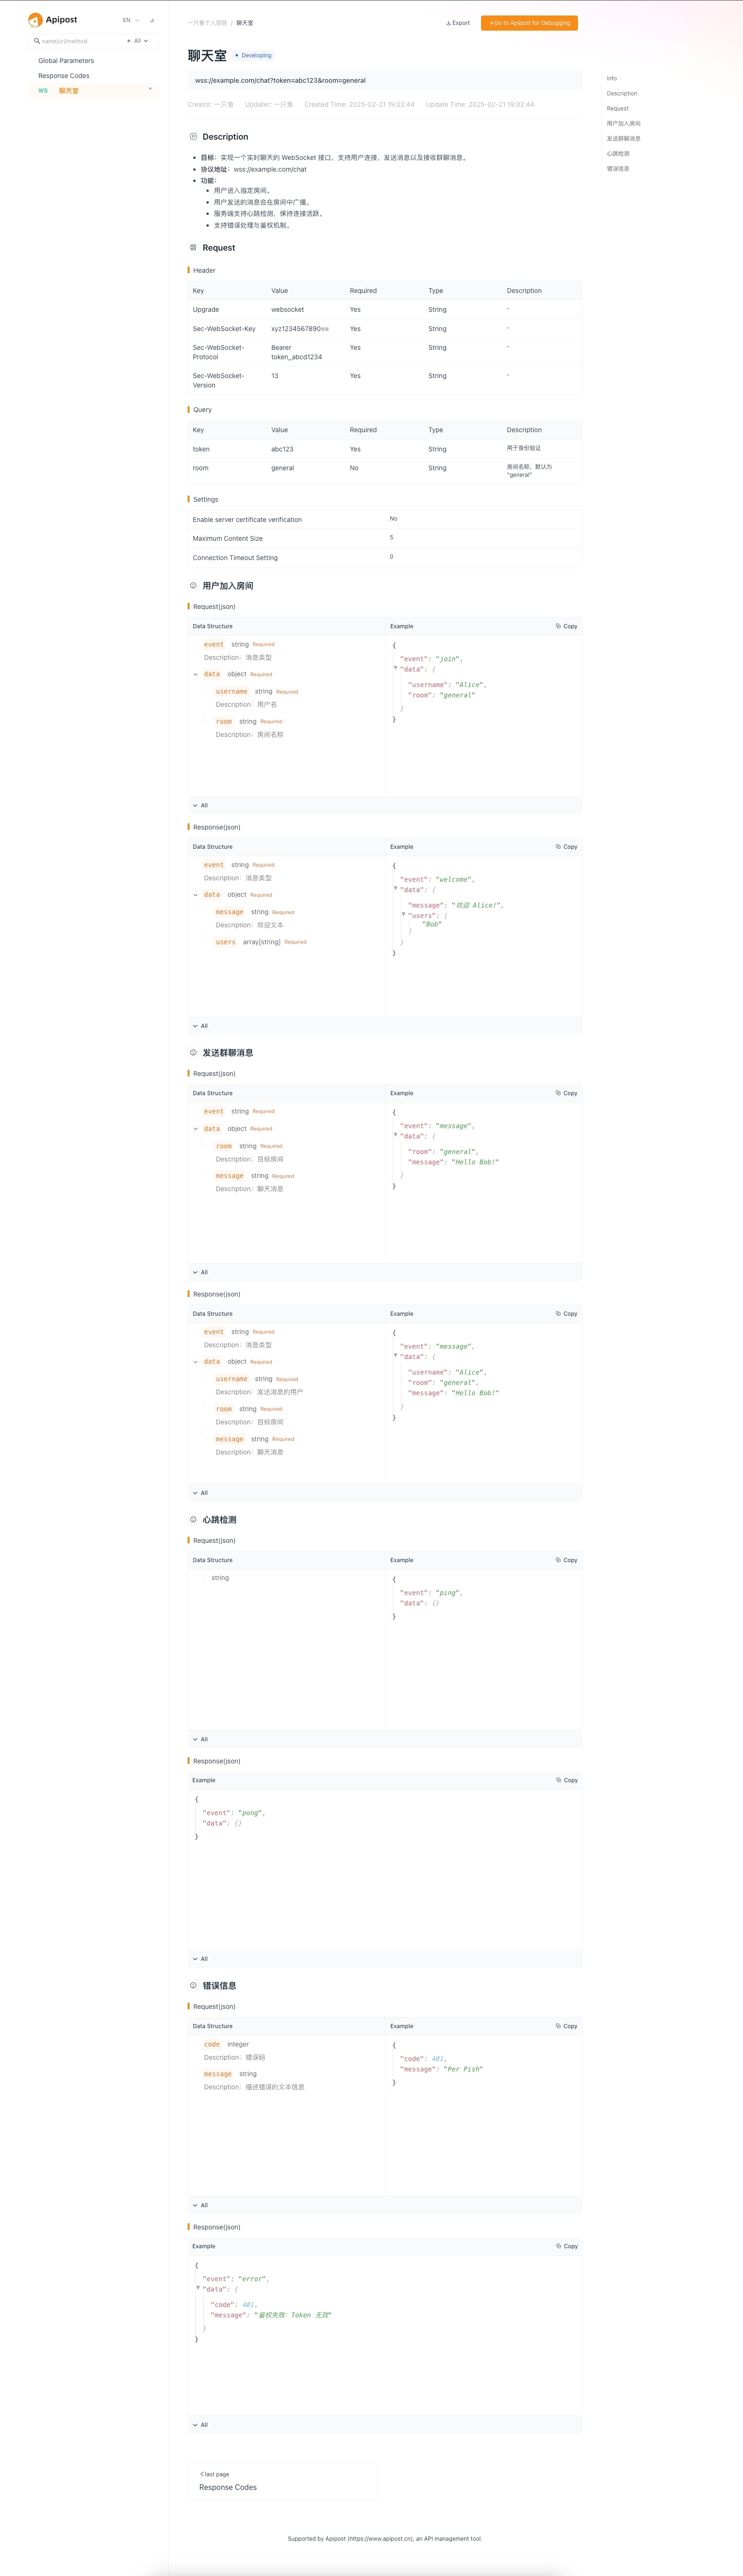Click the face icon beside 心跳检测 heading
Screen dimensions: 743x2576
pos(193,1520)
